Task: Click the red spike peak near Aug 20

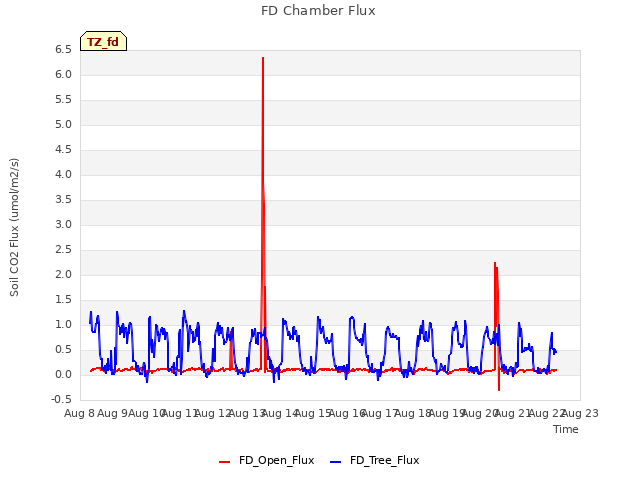Action: coord(495,263)
